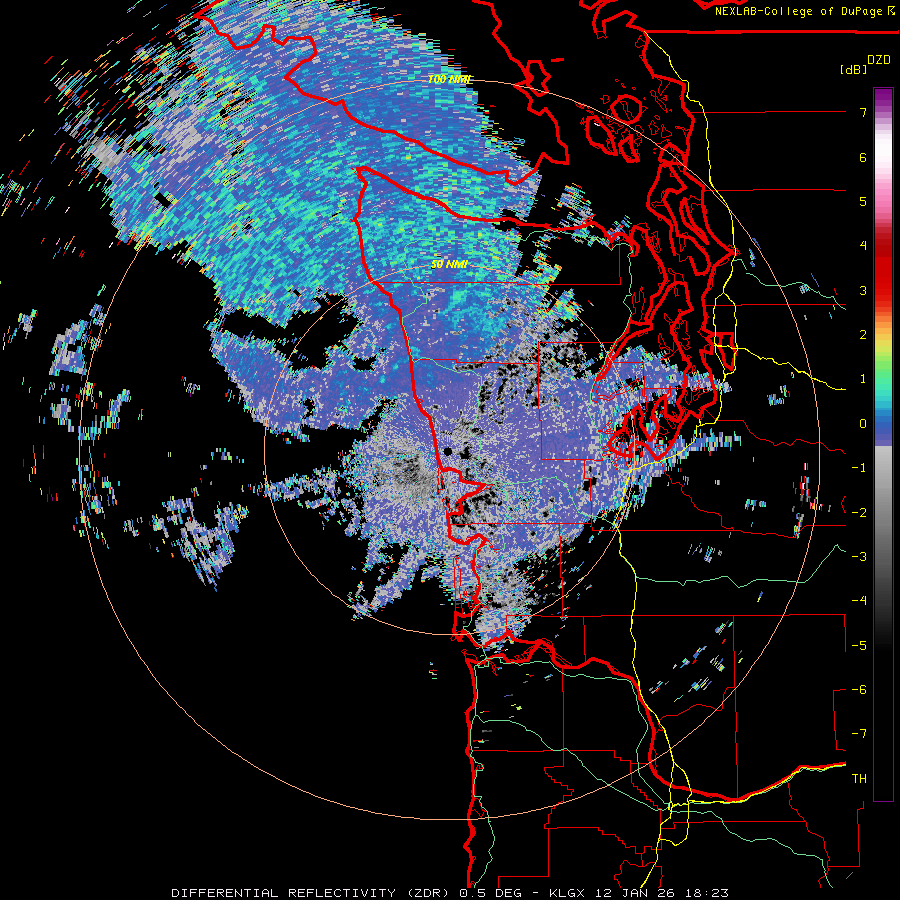The image size is (900, 900).
Task: Select the 1 value on color scale
Action: [x=863, y=379]
